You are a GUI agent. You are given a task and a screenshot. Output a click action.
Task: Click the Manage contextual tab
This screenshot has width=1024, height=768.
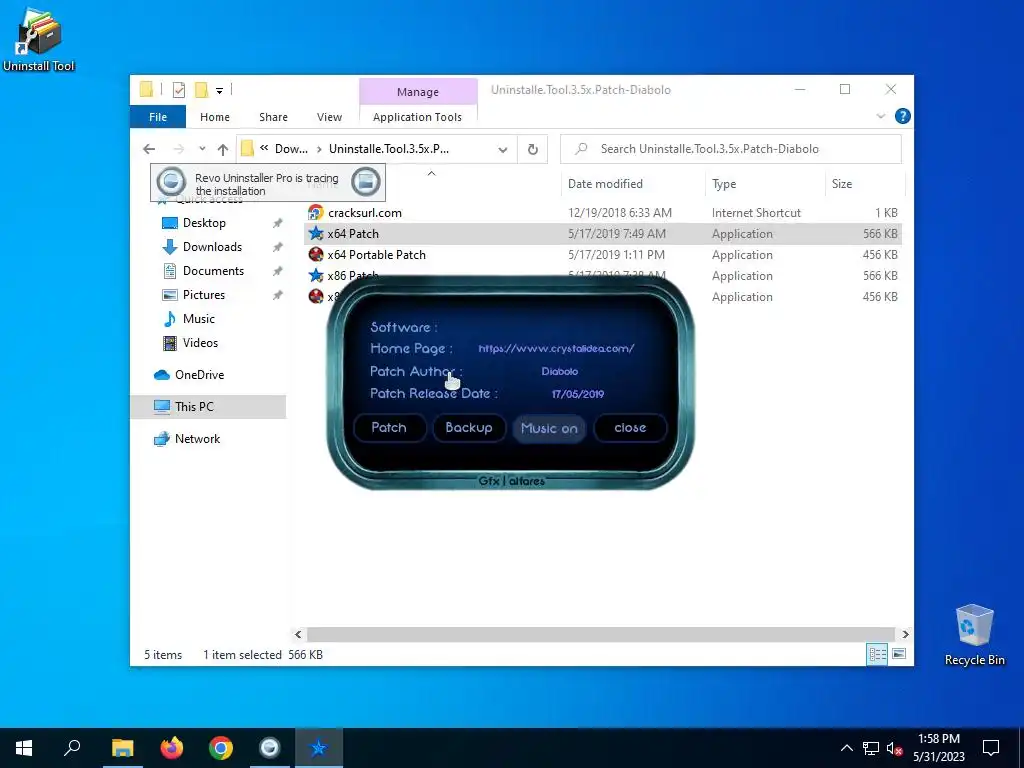(x=418, y=92)
